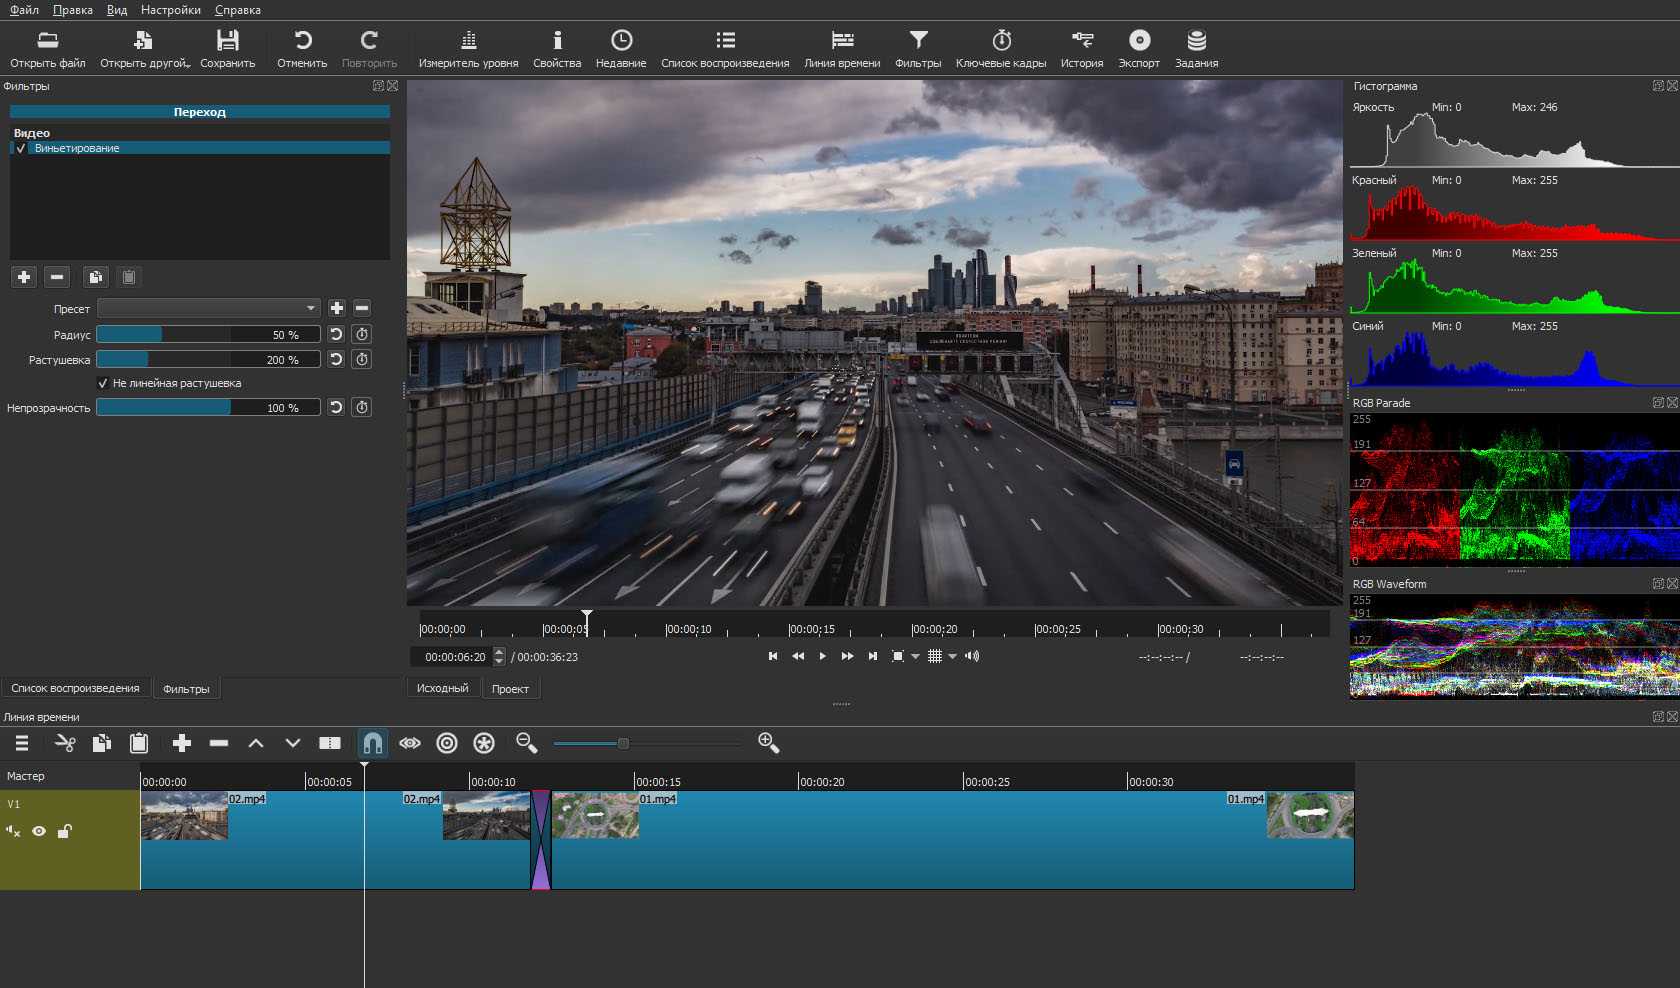The height and width of the screenshot is (988, 1680).
Task: Save project with Сохранить icon
Action: [228, 40]
